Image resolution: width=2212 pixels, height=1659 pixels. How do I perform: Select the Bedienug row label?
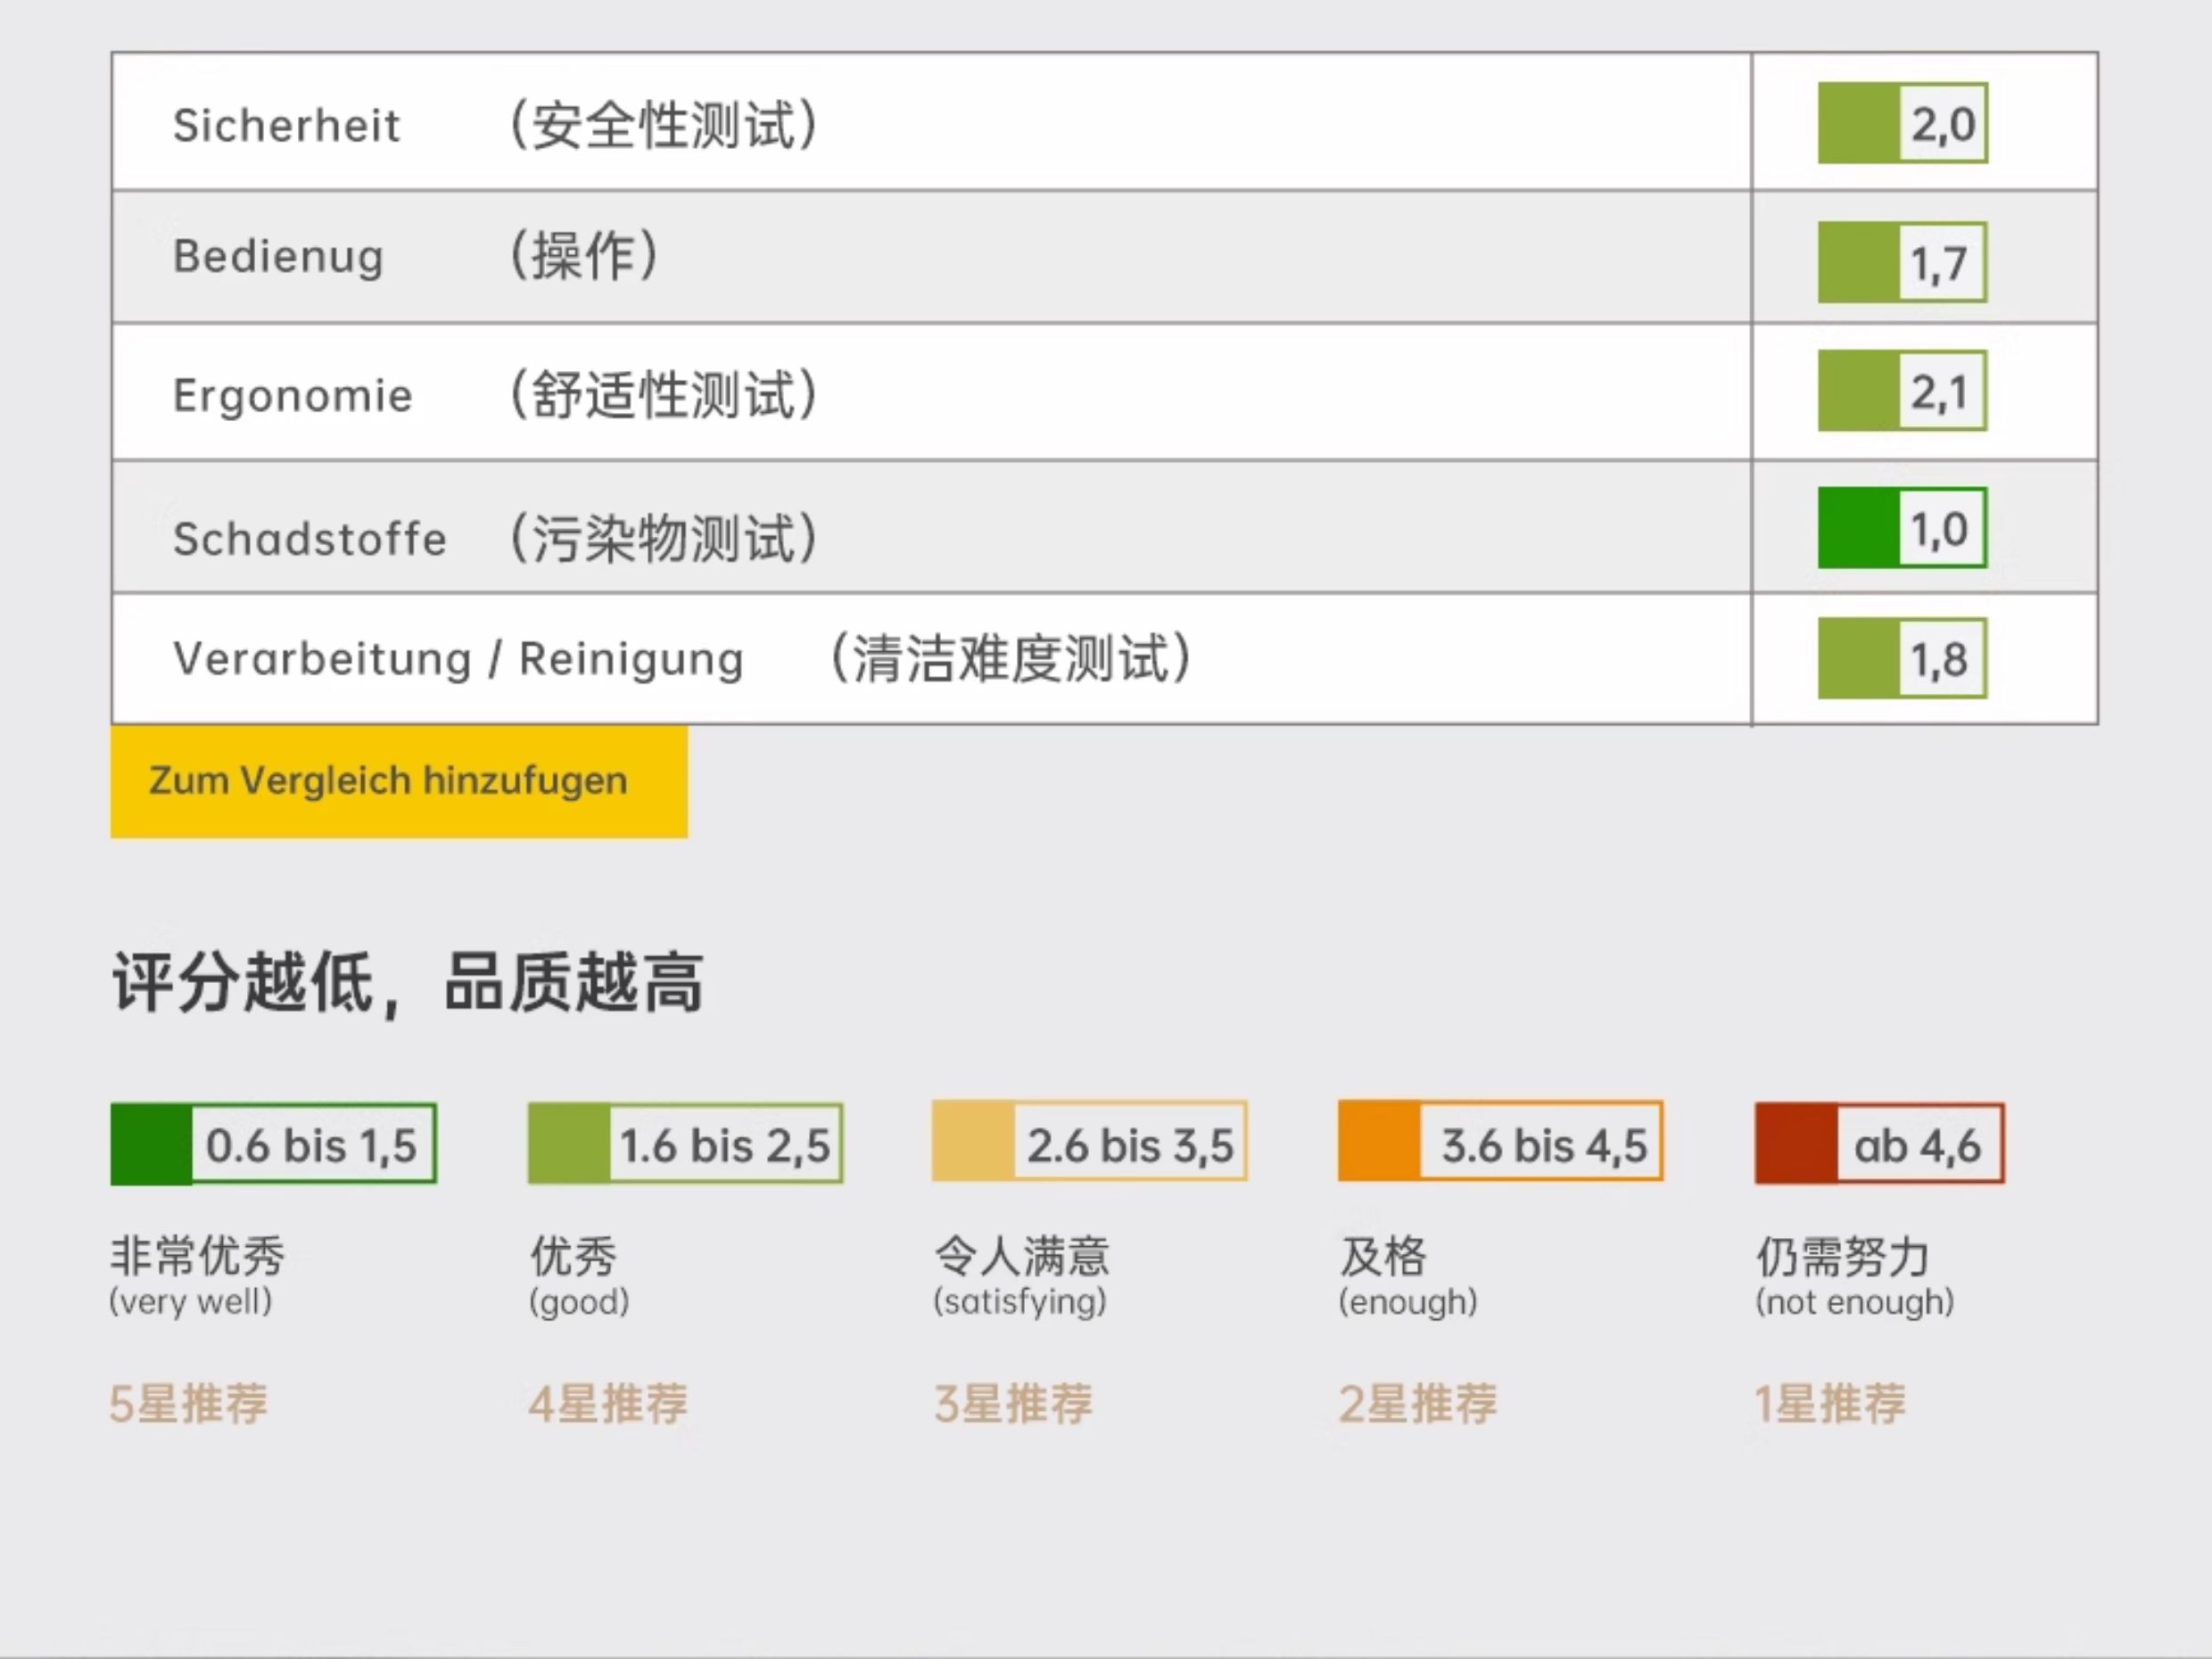pyautogui.click(x=279, y=256)
